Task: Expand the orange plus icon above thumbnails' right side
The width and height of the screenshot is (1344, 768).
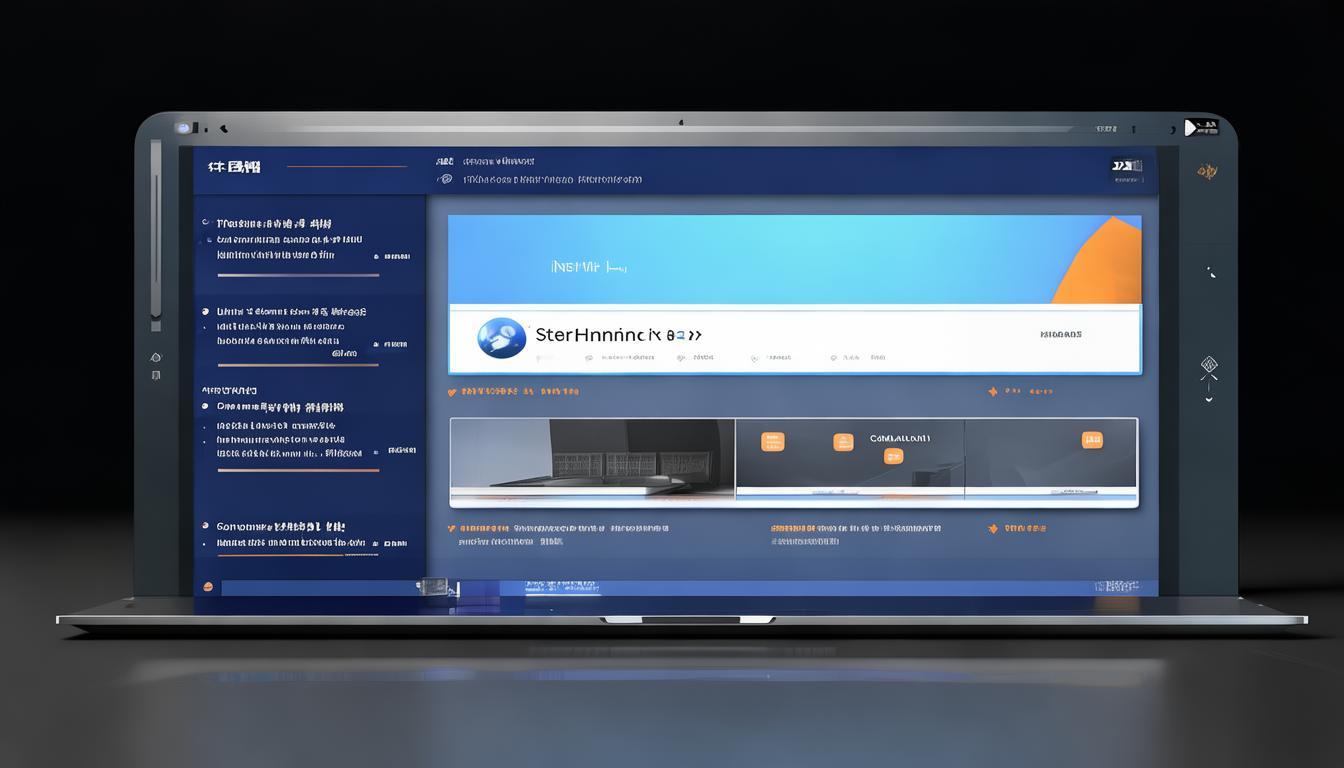Action: [x=993, y=392]
